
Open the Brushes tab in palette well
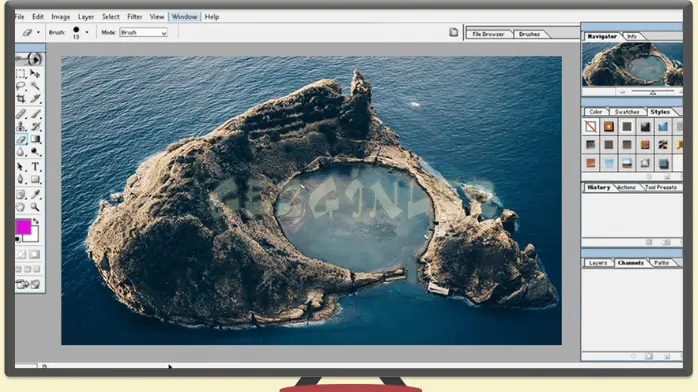529,34
